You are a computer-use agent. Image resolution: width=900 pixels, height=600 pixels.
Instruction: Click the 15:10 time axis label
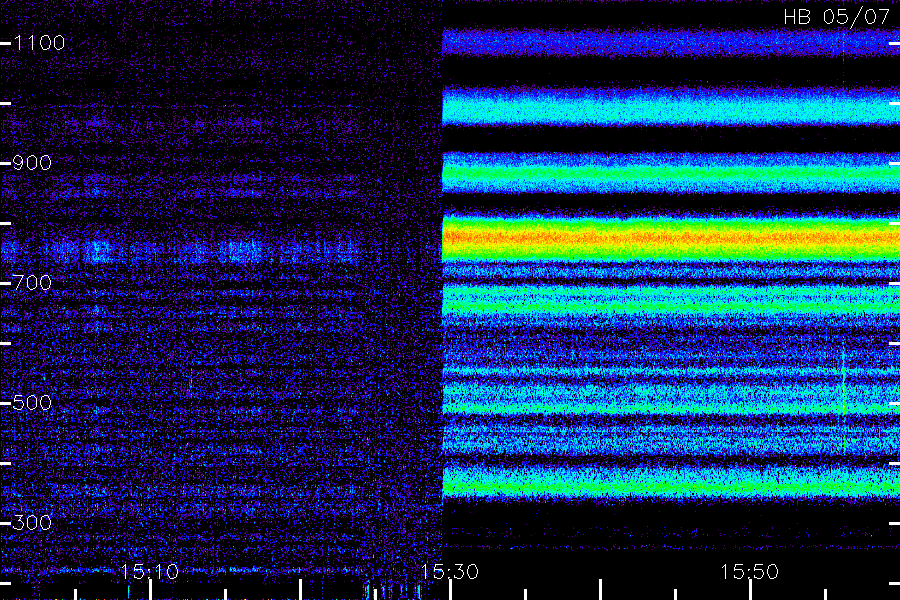[149, 572]
